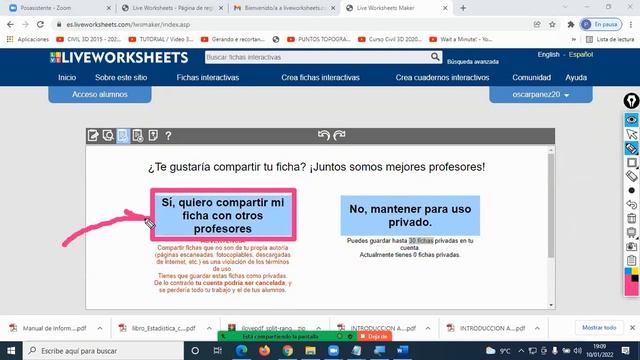Open the Comunidad menu
Image resolution: width=640 pixels, height=360 pixels.
pos(531,78)
